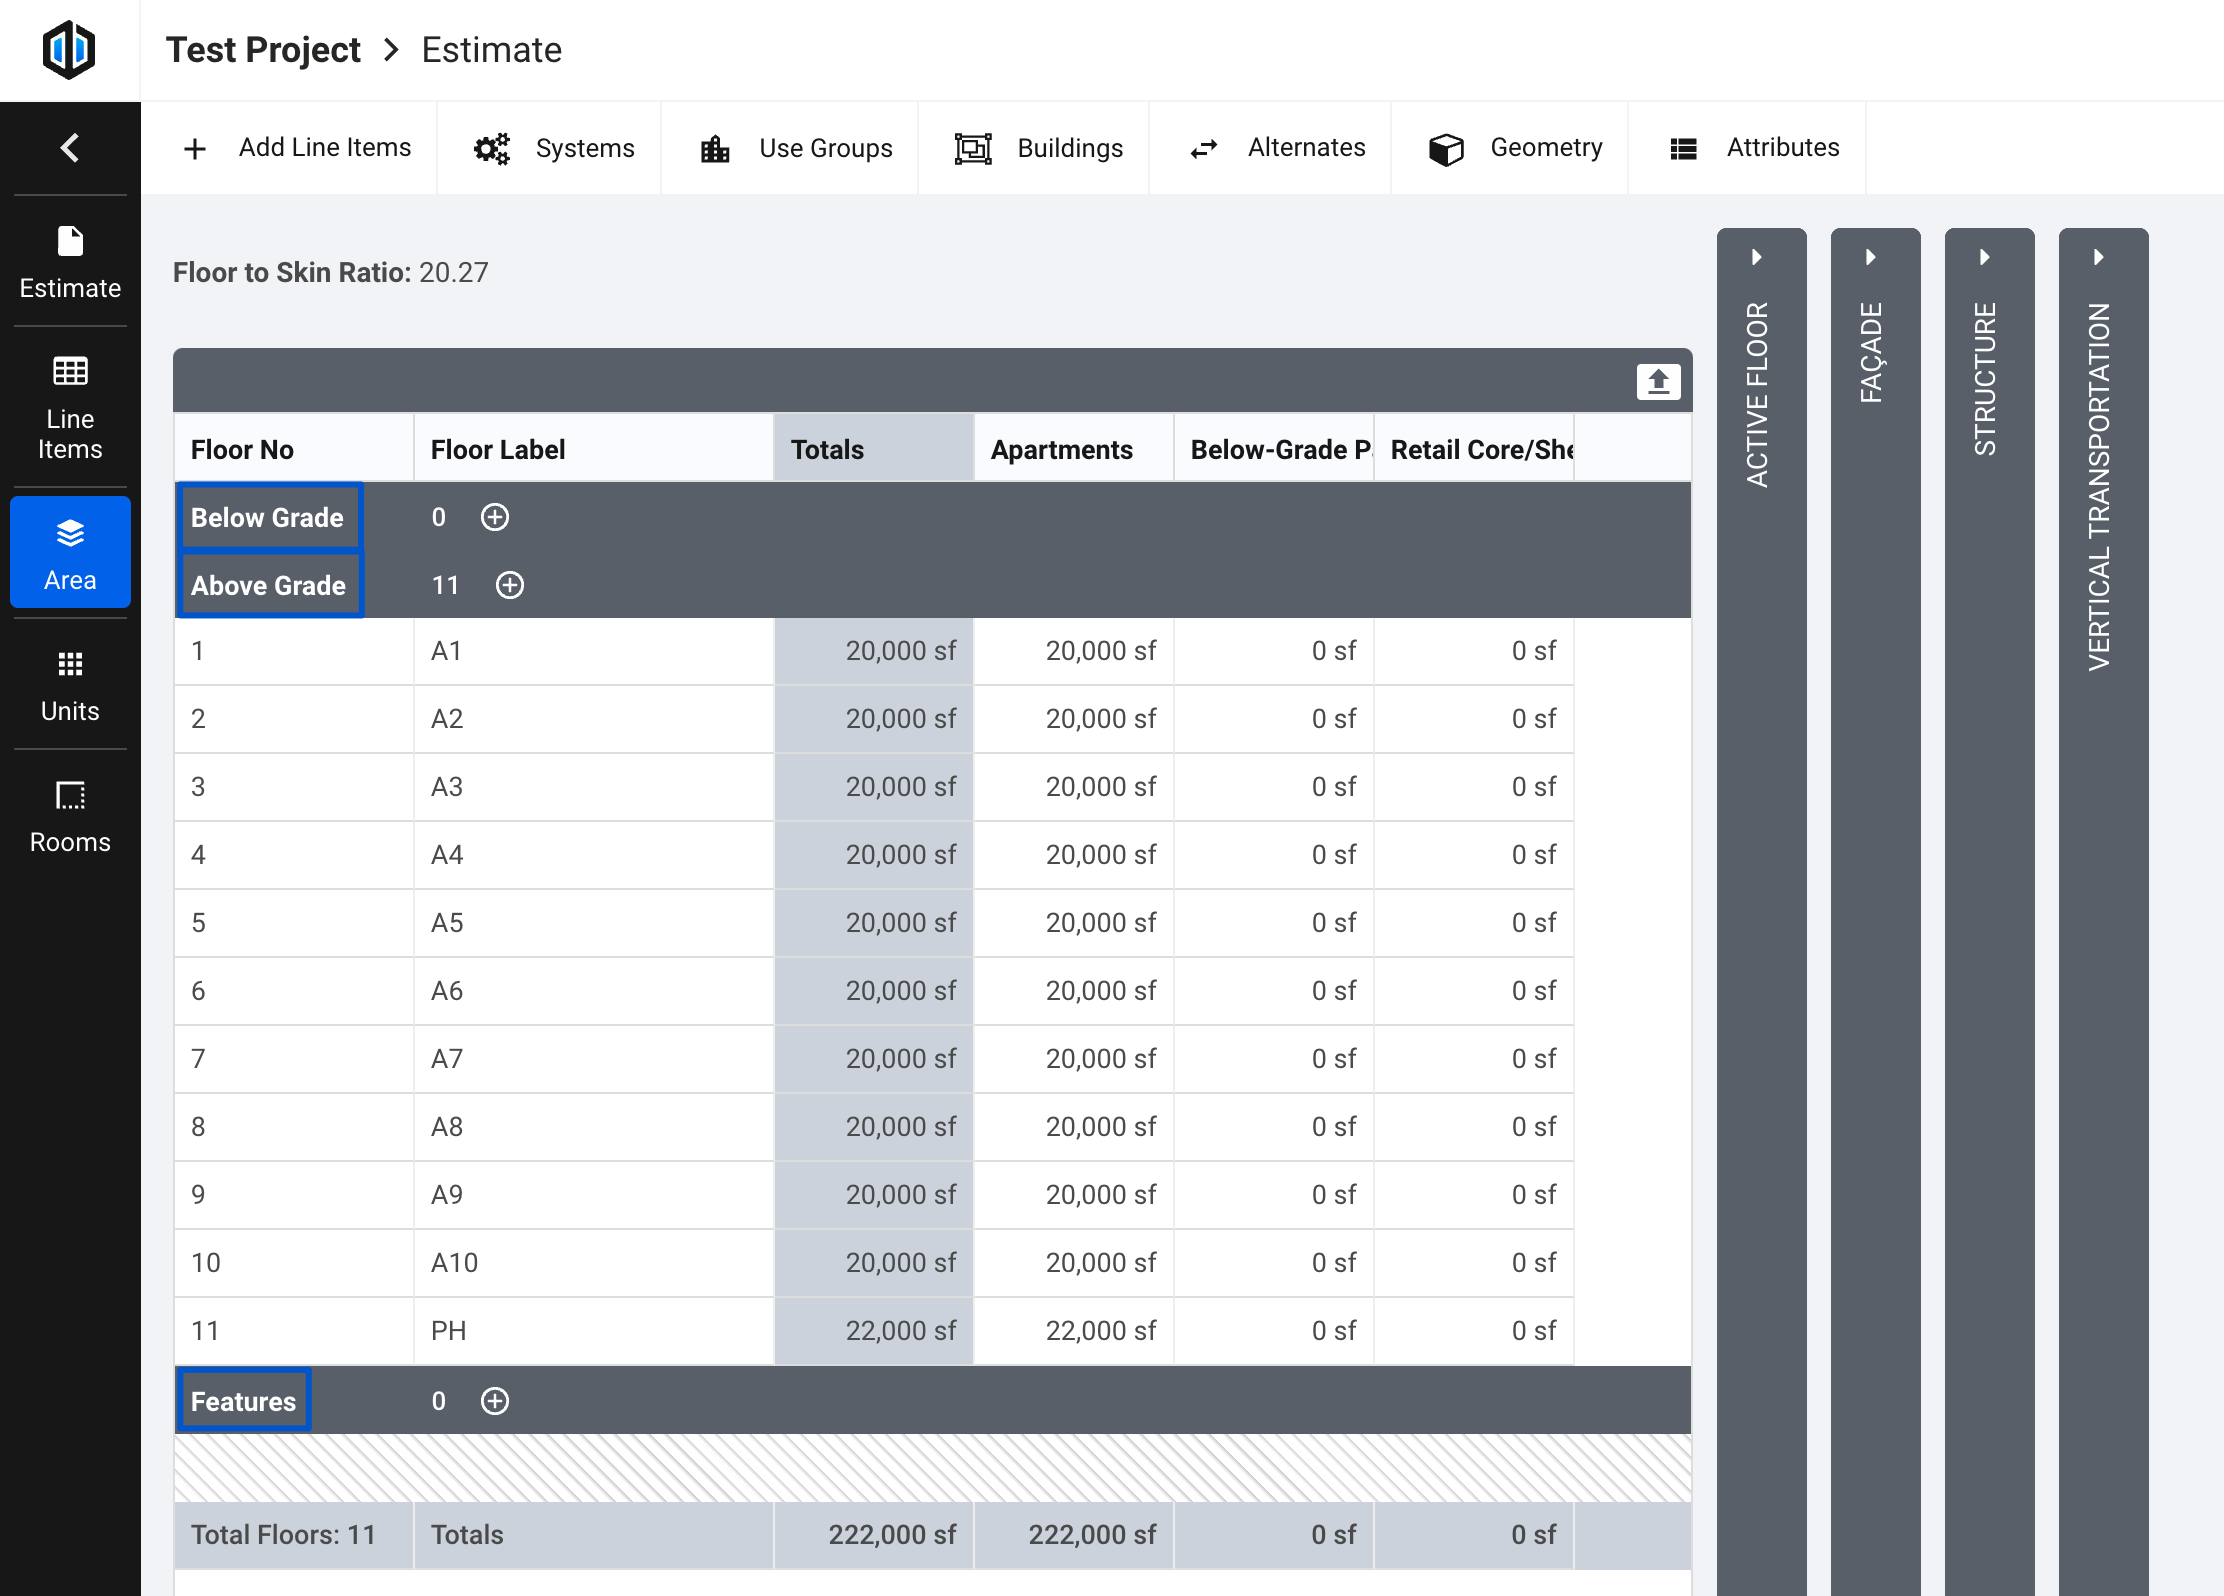This screenshot has width=2224, height=1596.
Task: Navigate back via the Test Project breadcrumb
Action: click(263, 49)
